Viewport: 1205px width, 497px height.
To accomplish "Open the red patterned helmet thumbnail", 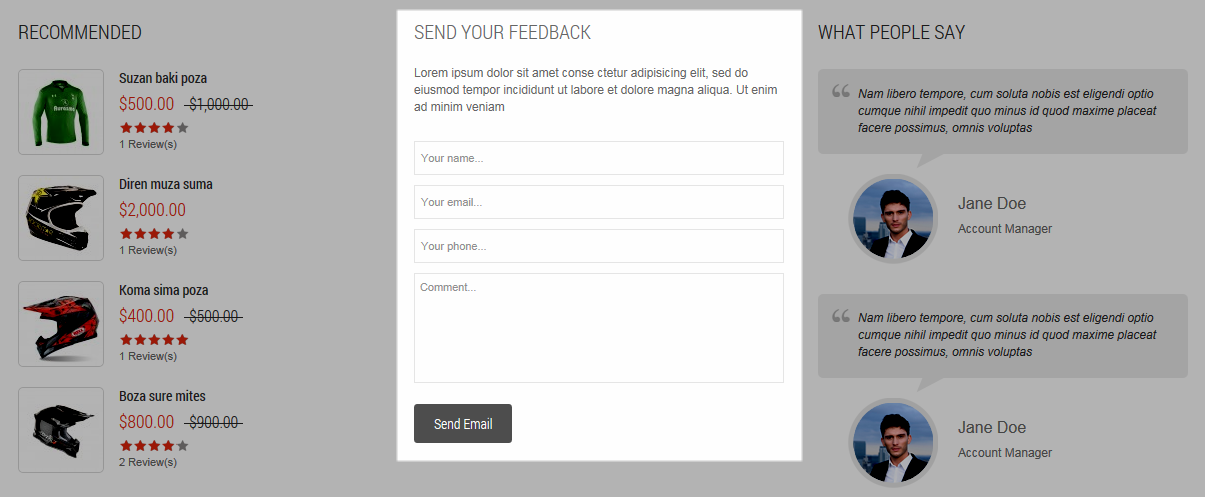I will tap(61, 324).
